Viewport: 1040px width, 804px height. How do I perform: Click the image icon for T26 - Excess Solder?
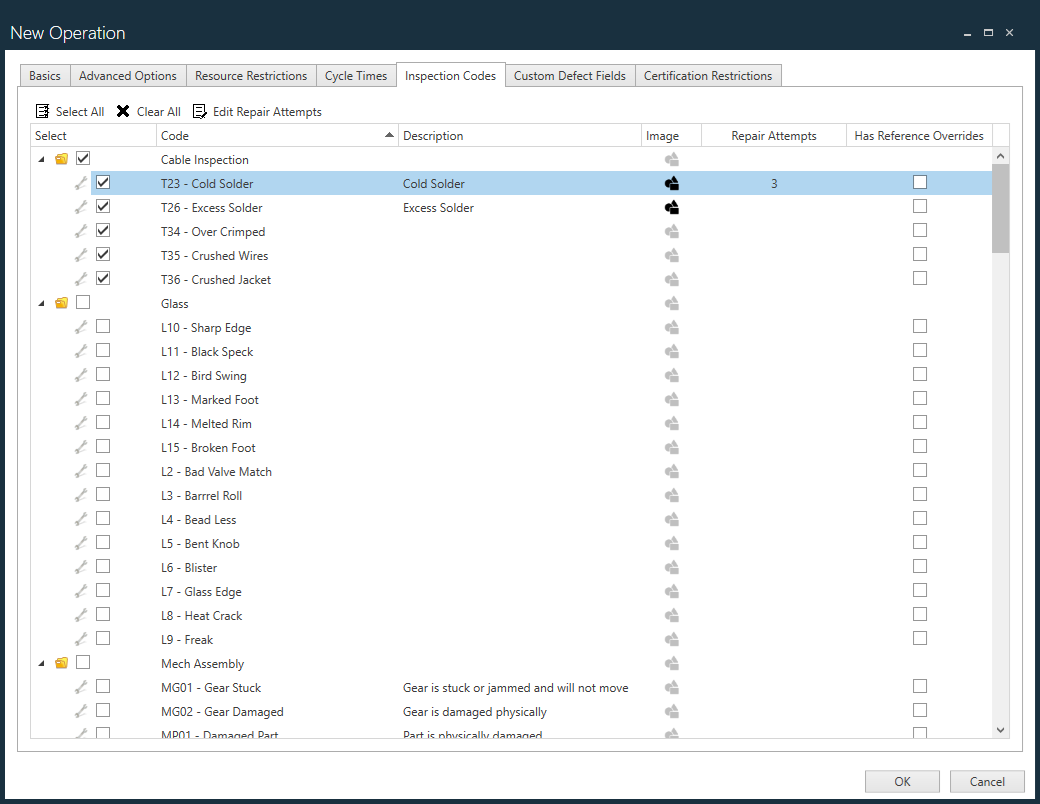tap(671, 207)
